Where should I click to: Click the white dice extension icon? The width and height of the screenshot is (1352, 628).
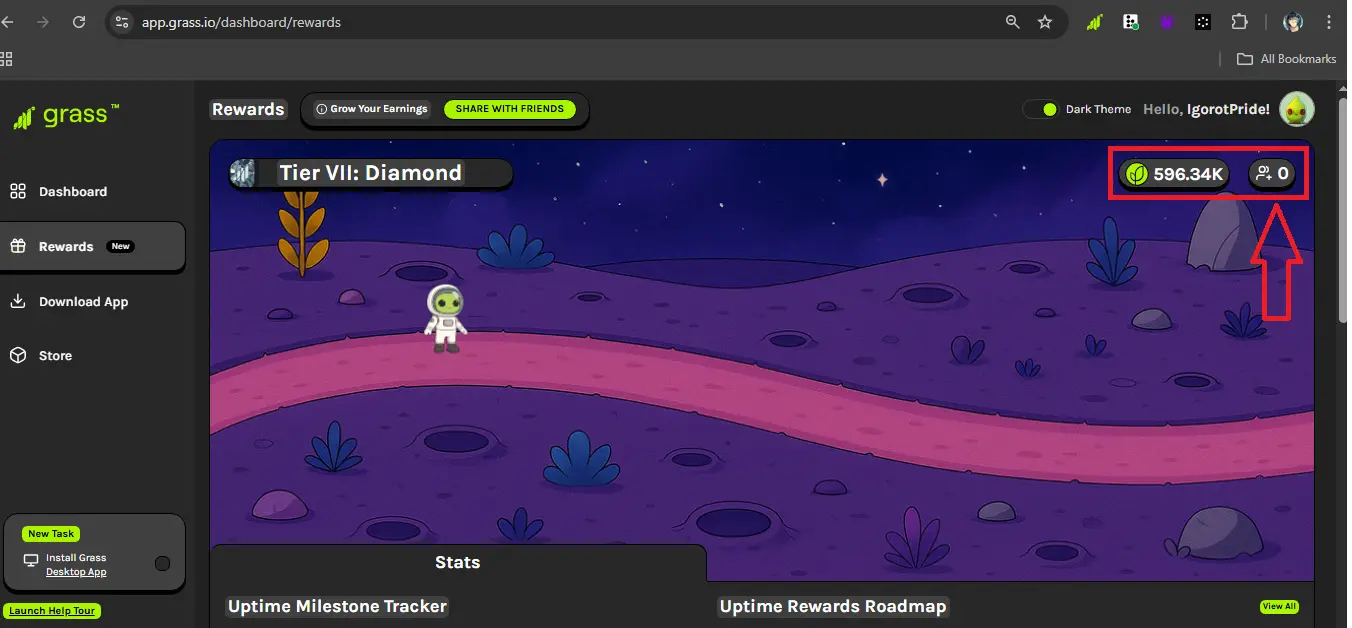click(x=1130, y=21)
